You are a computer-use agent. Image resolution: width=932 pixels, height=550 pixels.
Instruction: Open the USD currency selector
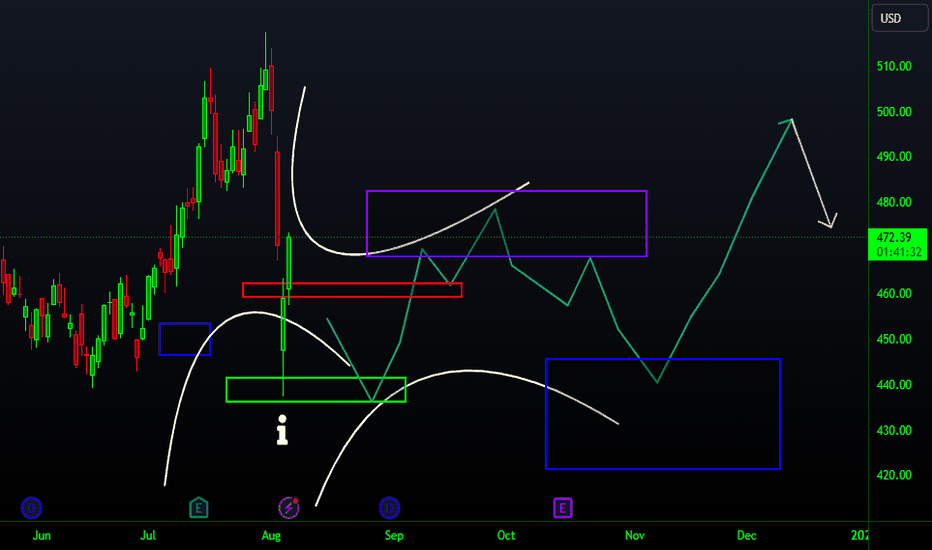(x=899, y=18)
